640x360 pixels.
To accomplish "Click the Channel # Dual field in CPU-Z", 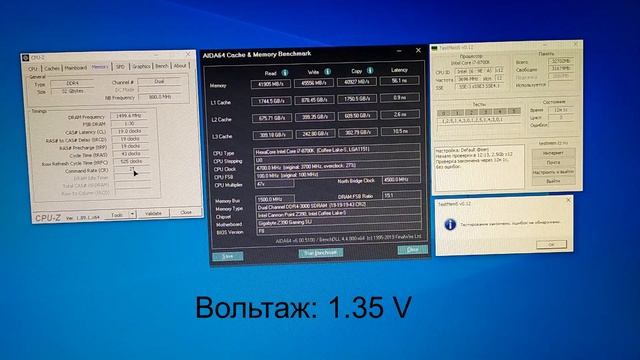I will point(159,82).
